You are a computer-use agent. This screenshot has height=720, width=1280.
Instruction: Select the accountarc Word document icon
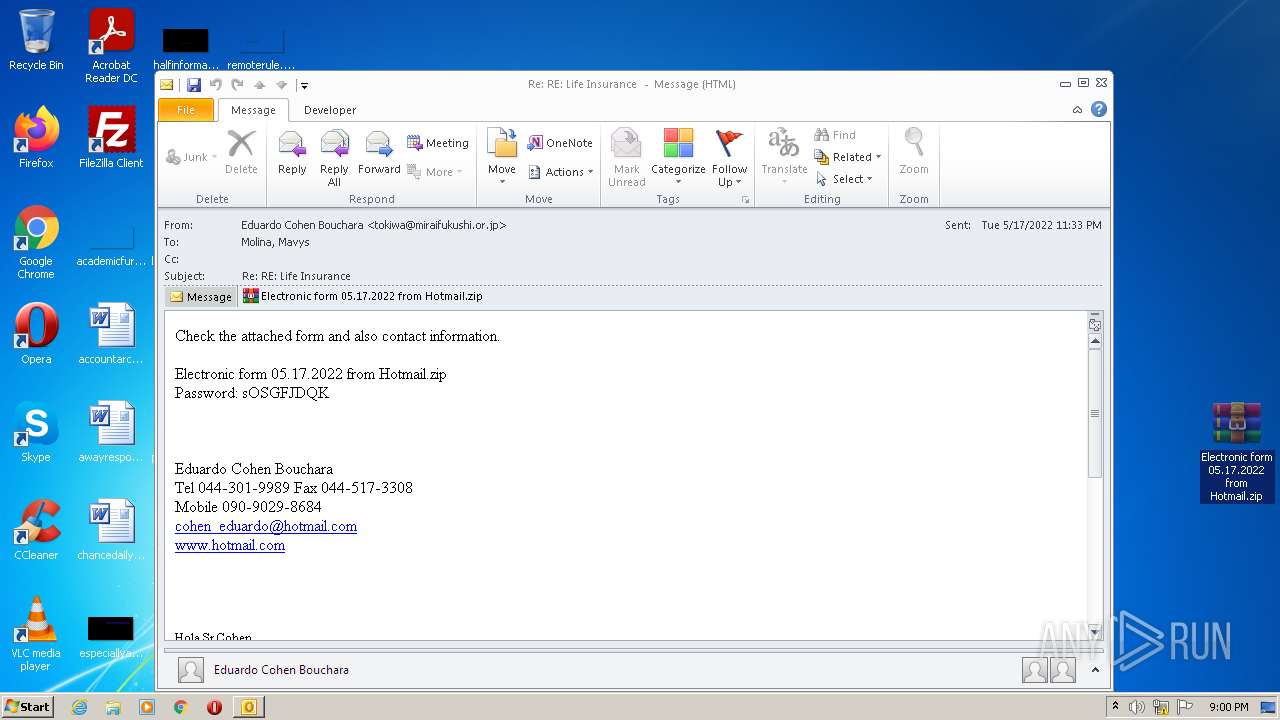coord(111,334)
